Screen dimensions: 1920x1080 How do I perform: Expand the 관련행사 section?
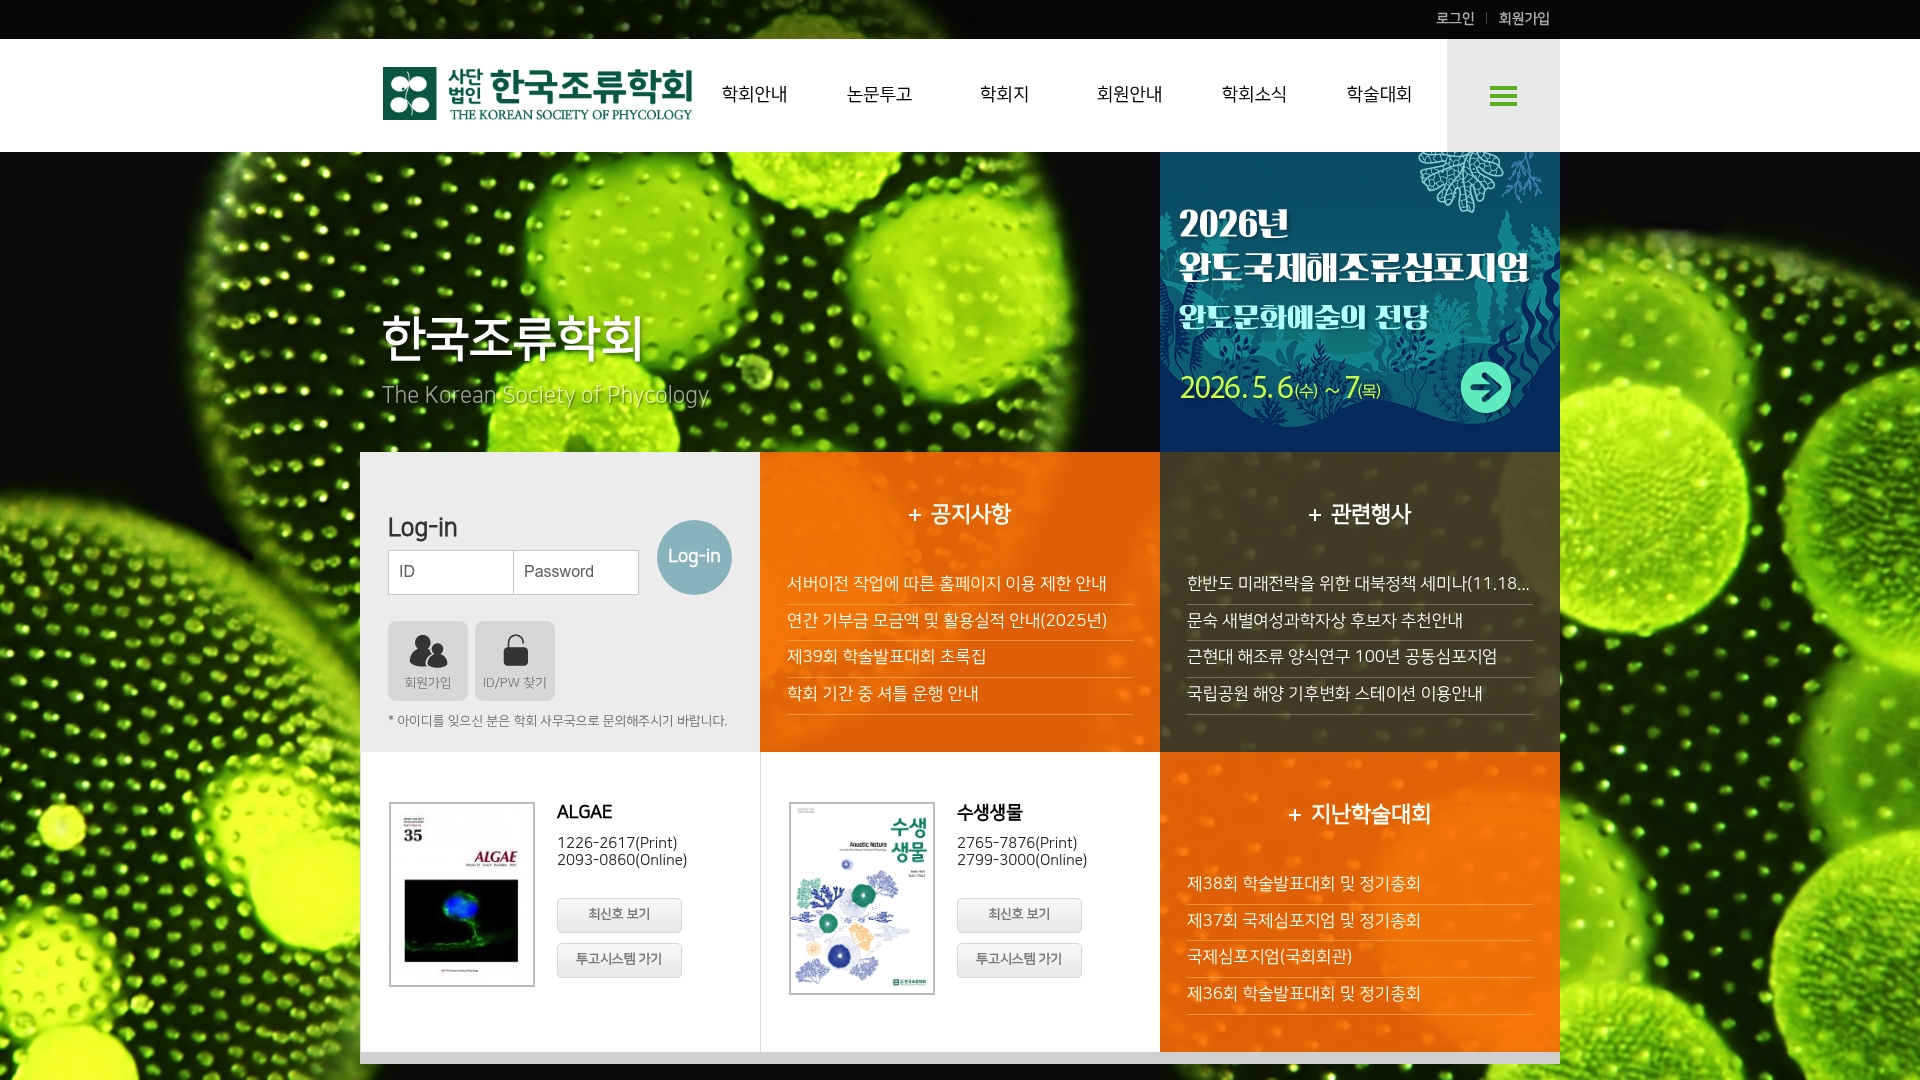coord(1359,515)
